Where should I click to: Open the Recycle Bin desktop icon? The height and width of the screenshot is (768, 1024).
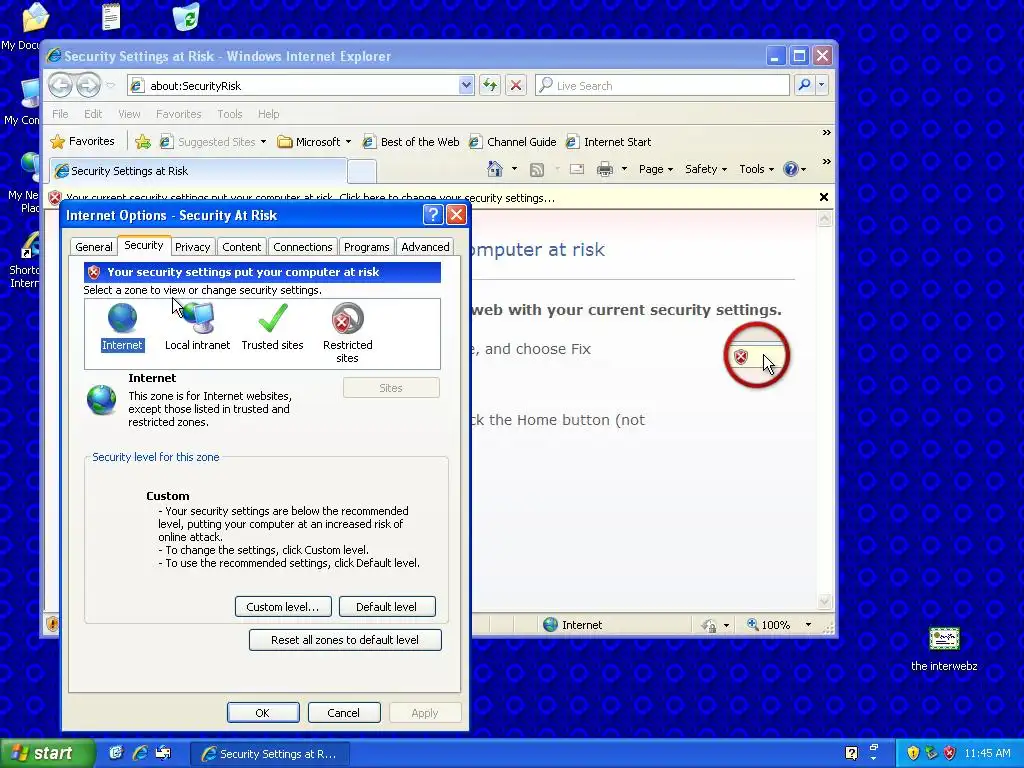pyautogui.click(x=187, y=16)
